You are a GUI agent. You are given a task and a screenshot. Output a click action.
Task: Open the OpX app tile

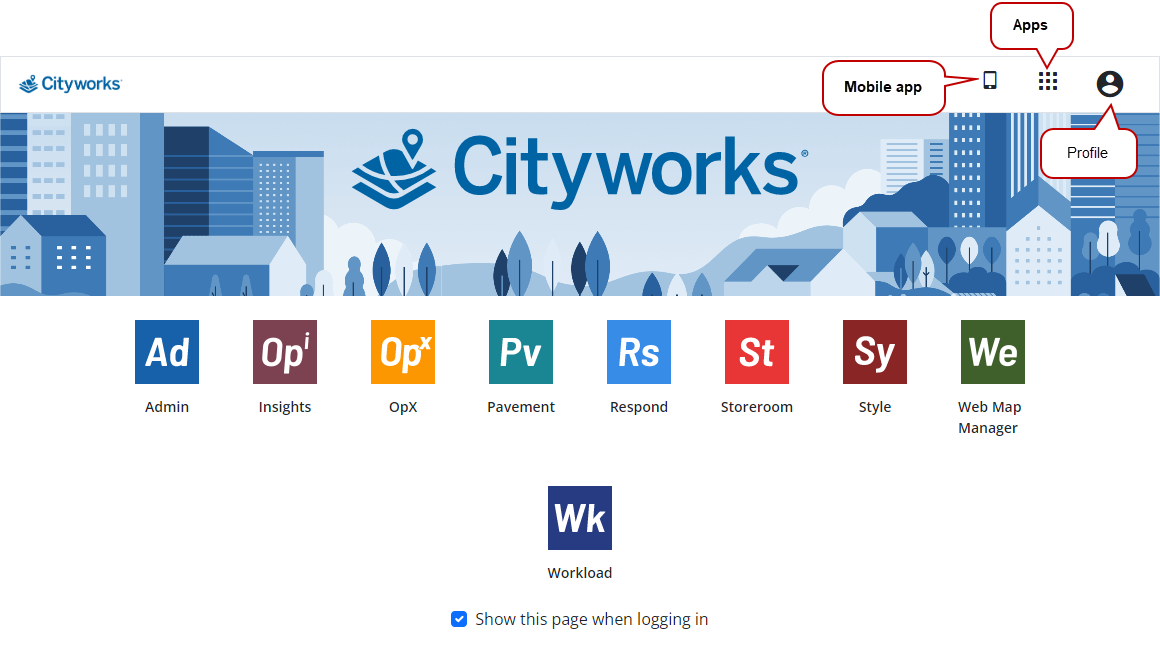[403, 352]
